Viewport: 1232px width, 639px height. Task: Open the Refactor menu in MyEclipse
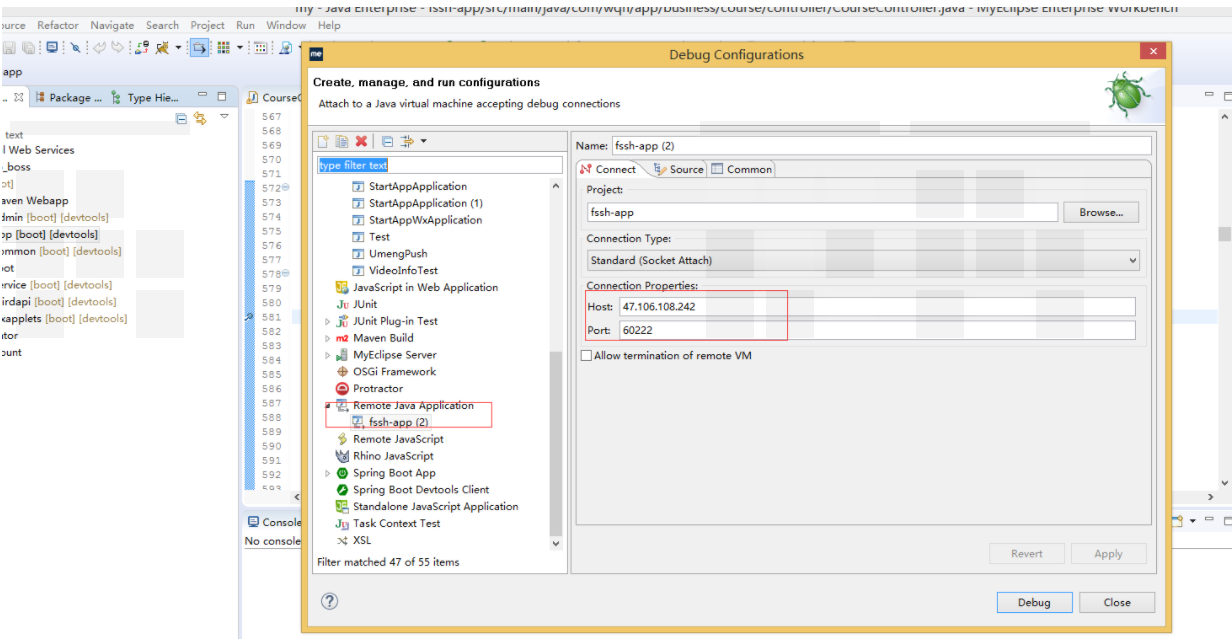[57, 25]
